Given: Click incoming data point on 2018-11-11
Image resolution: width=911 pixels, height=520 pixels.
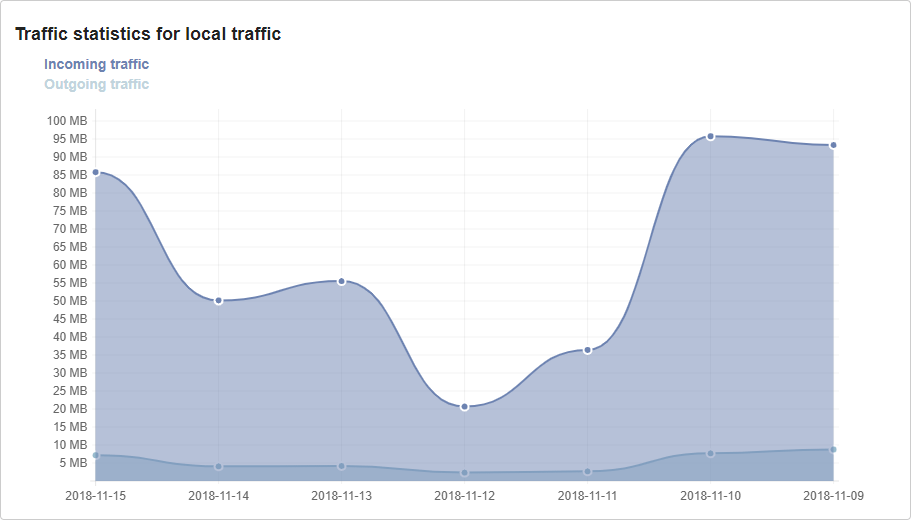Looking at the screenshot, I should (x=587, y=350).
